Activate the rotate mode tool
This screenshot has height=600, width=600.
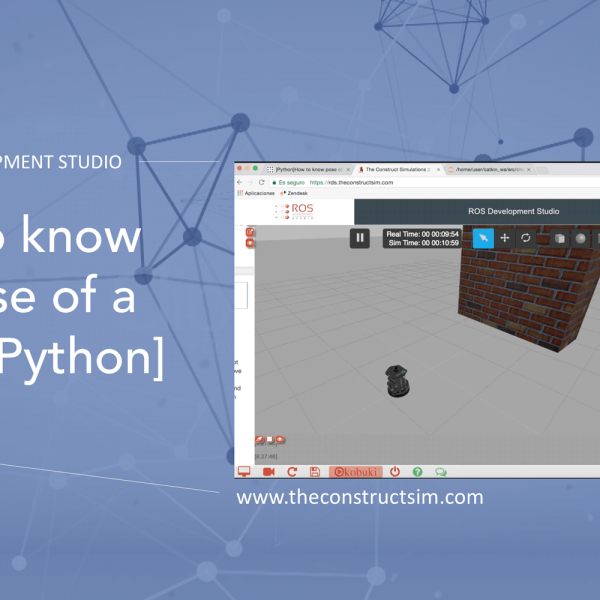pos(525,238)
